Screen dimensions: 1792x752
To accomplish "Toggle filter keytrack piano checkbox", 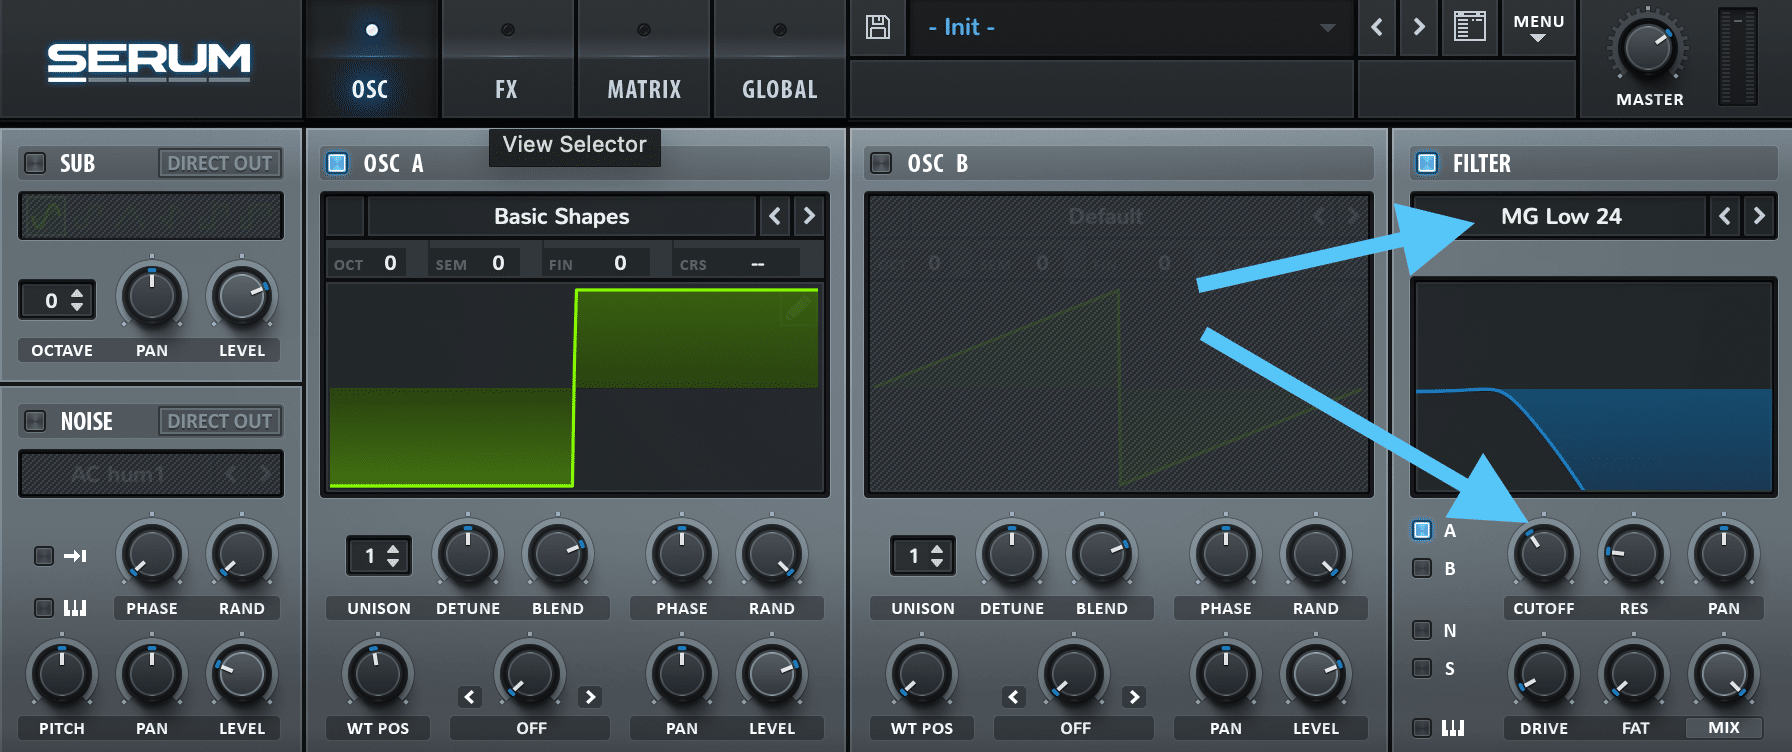I will click(1422, 728).
